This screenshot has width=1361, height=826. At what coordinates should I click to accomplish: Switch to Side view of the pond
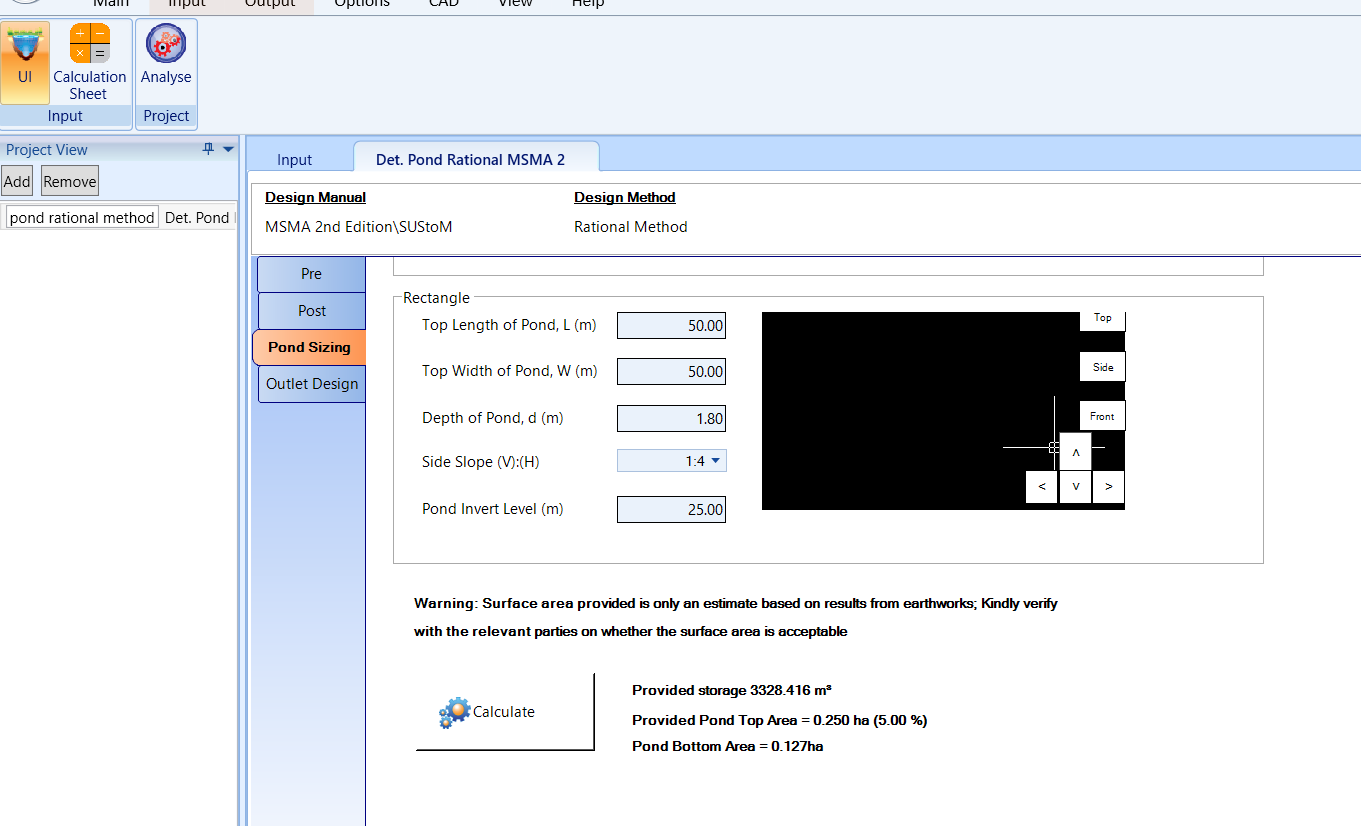click(1102, 366)
